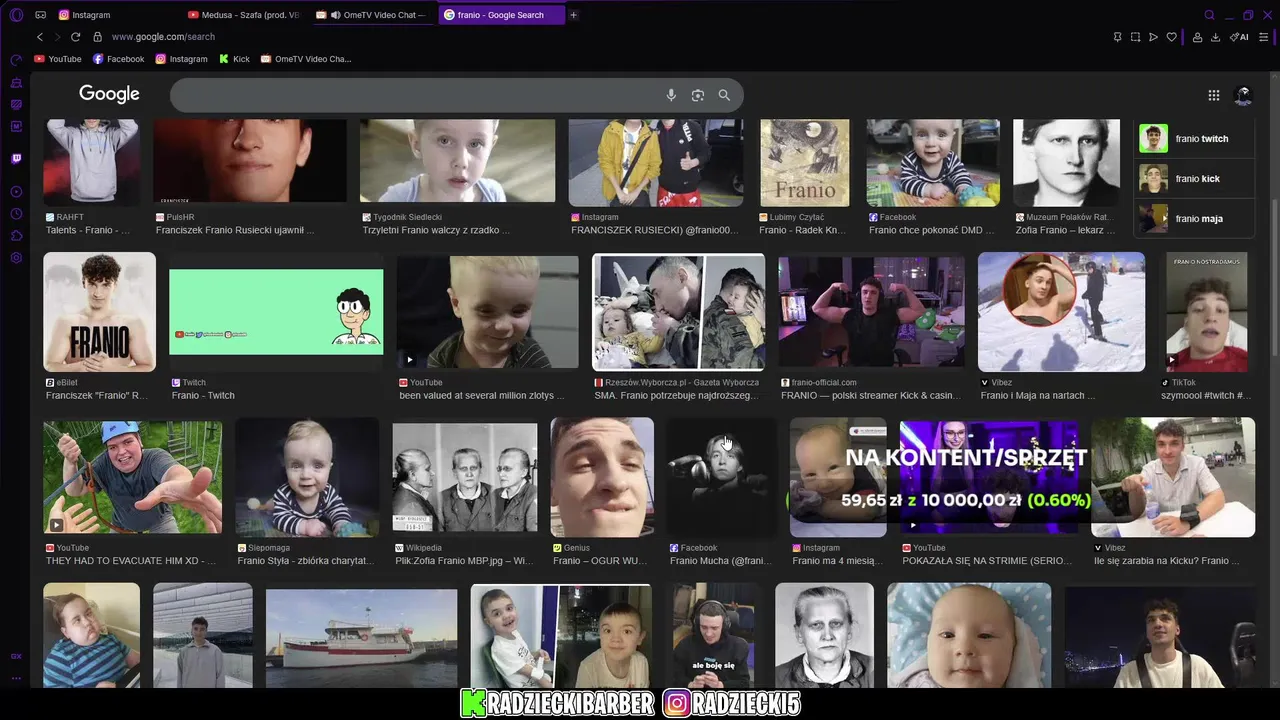Open Settings gear in the sidebar
1280x720 pixels.
[x=16, y=258]
